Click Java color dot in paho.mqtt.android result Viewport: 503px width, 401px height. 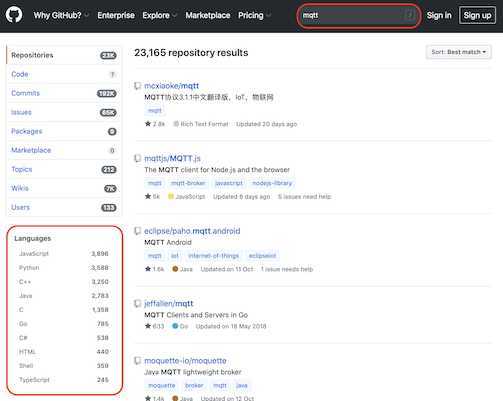click(x=175, y=269)
